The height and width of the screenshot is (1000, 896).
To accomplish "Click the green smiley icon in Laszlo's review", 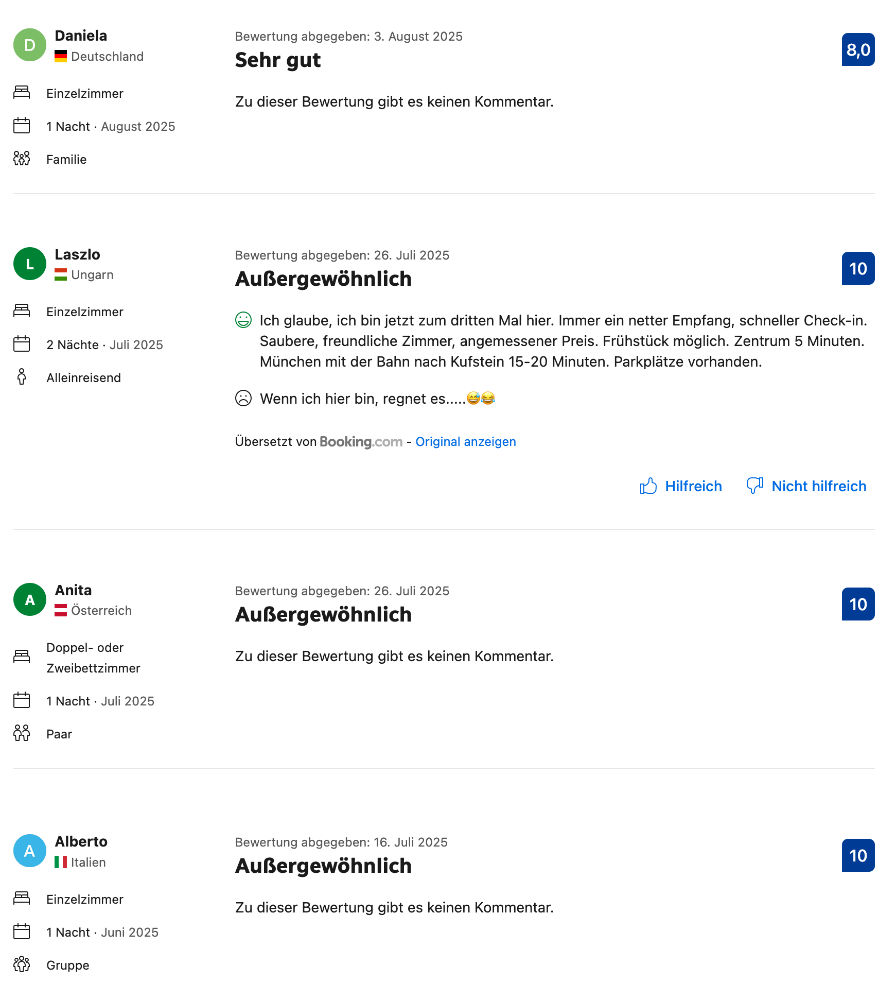I will pos(243,320).
